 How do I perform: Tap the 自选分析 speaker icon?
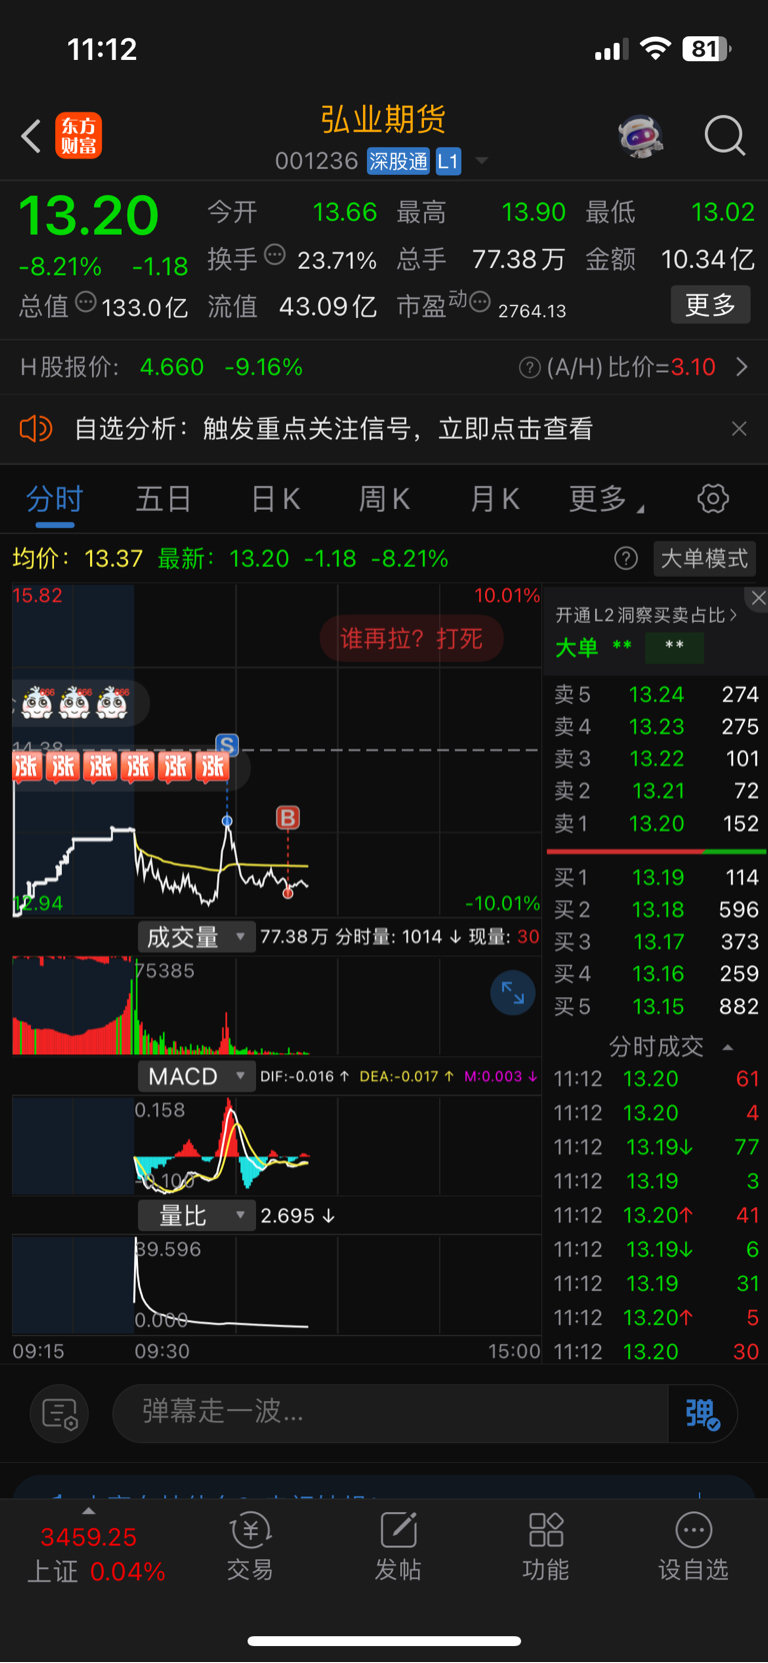(x=36, y=429)
